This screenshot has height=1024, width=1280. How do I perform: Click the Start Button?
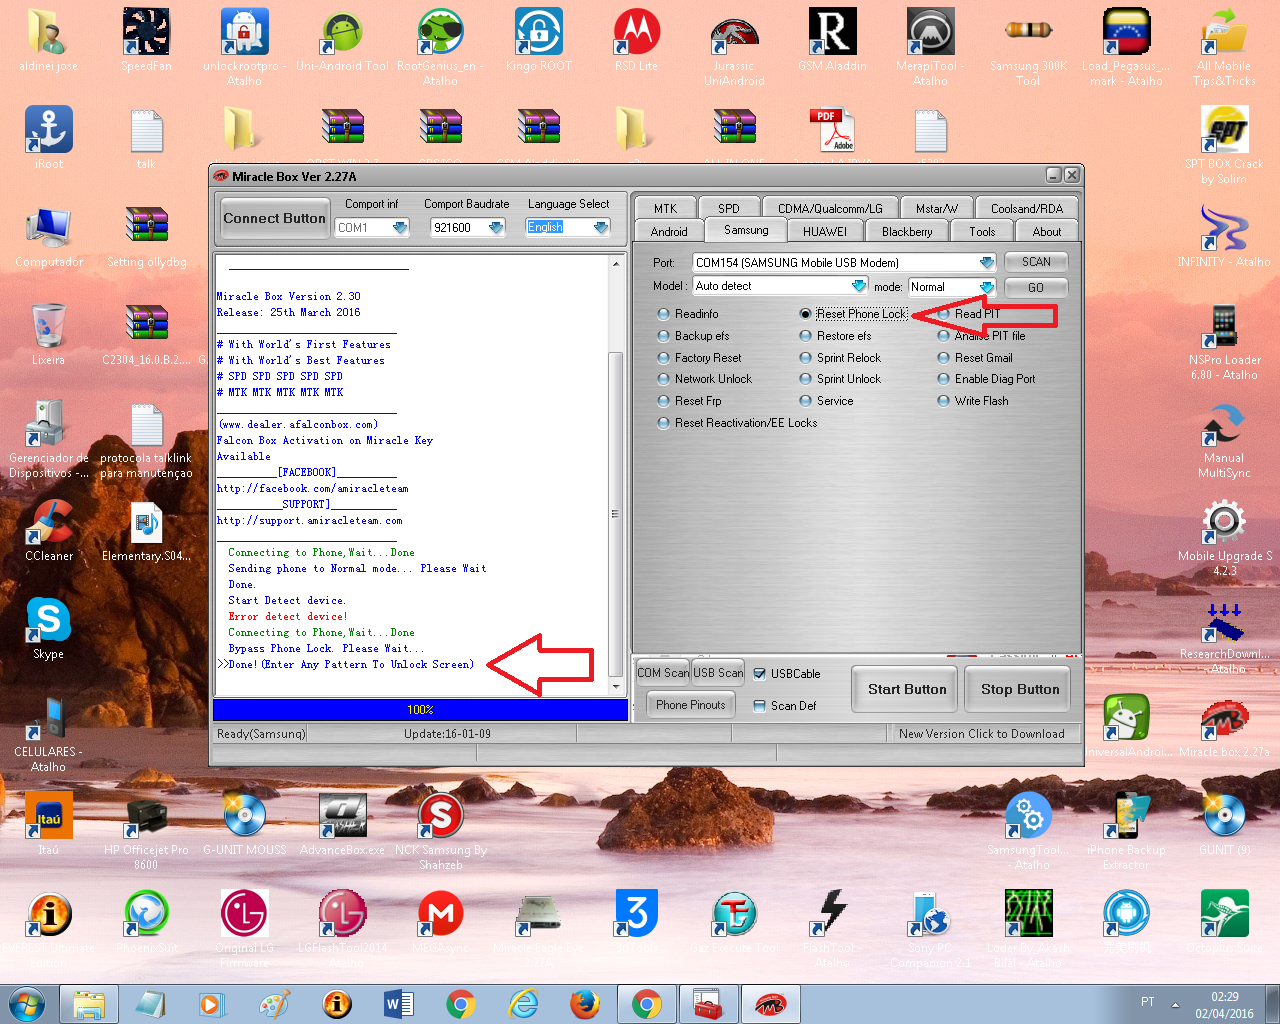(x=906, y=689)
